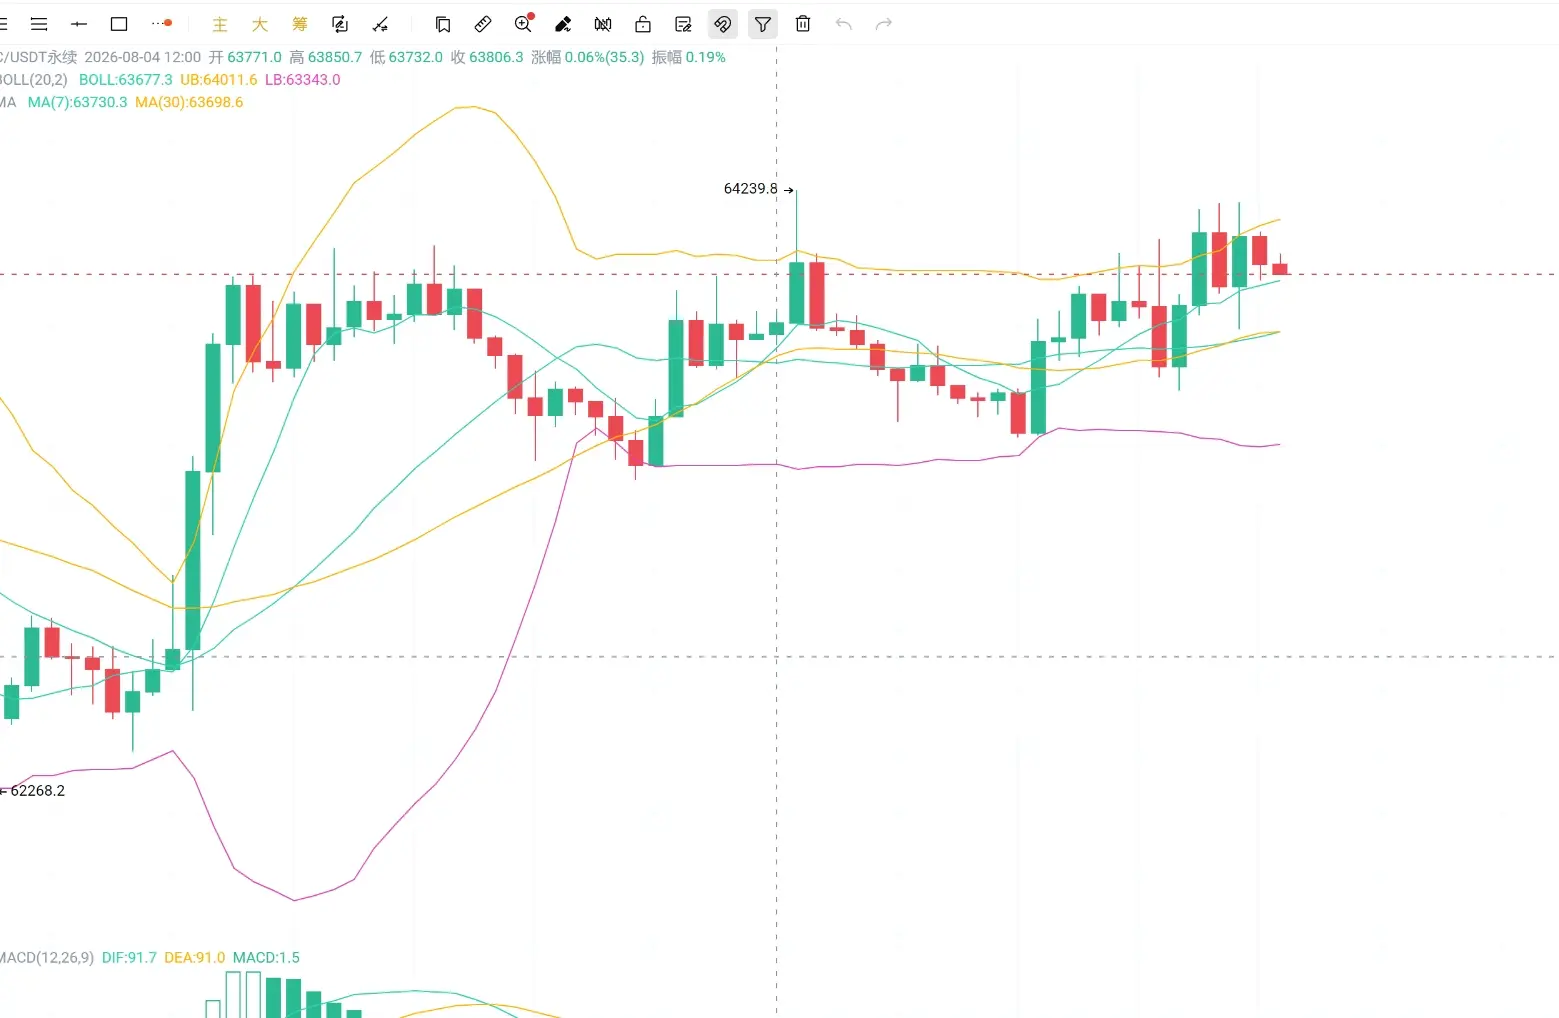Select the rectangle drawing tool
This screenshot has height=1018, width=1559.
click(119, 24)
